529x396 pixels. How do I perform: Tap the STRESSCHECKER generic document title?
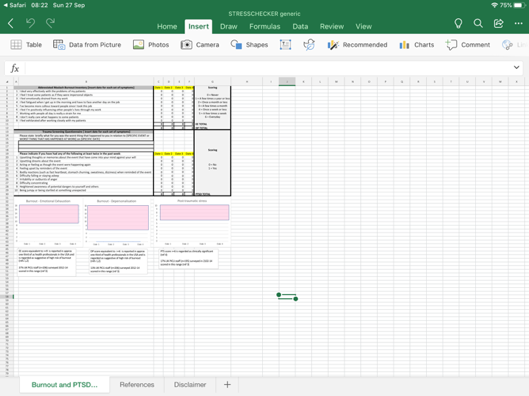coord(264,14)
